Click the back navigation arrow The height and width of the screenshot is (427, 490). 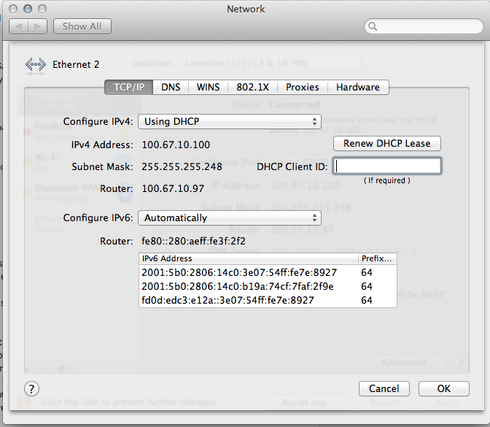(x=19, y=26)
